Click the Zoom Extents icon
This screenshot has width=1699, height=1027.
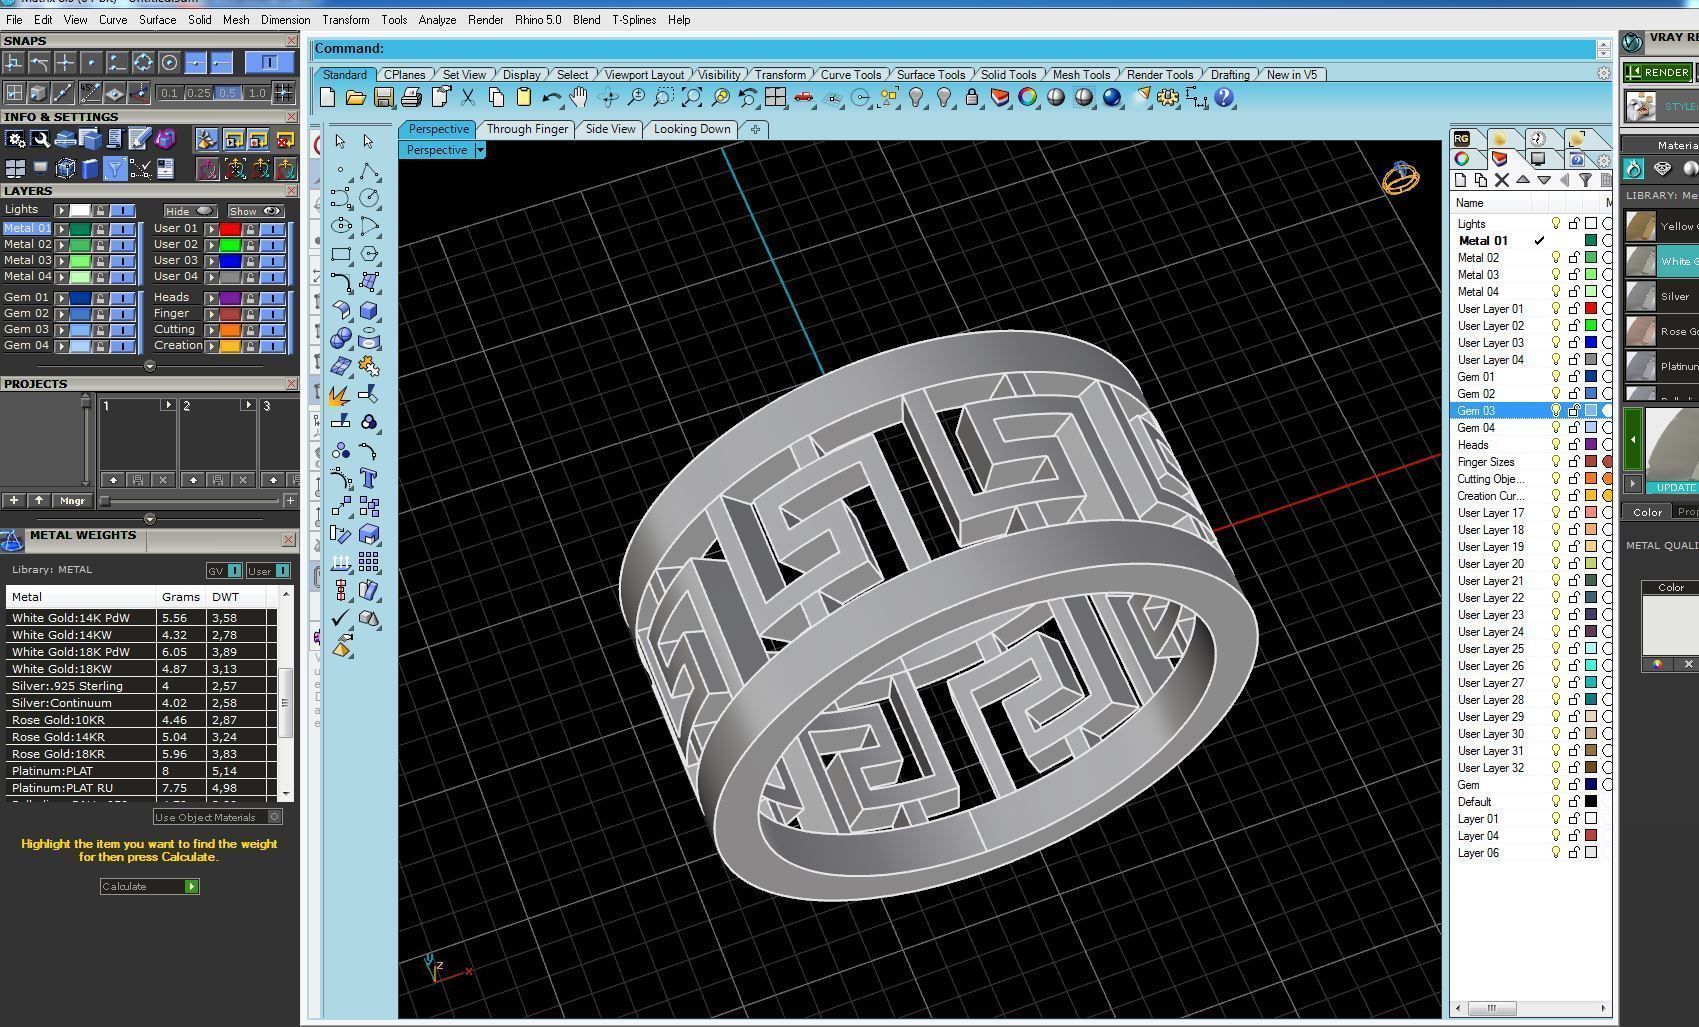pos(691,98)
